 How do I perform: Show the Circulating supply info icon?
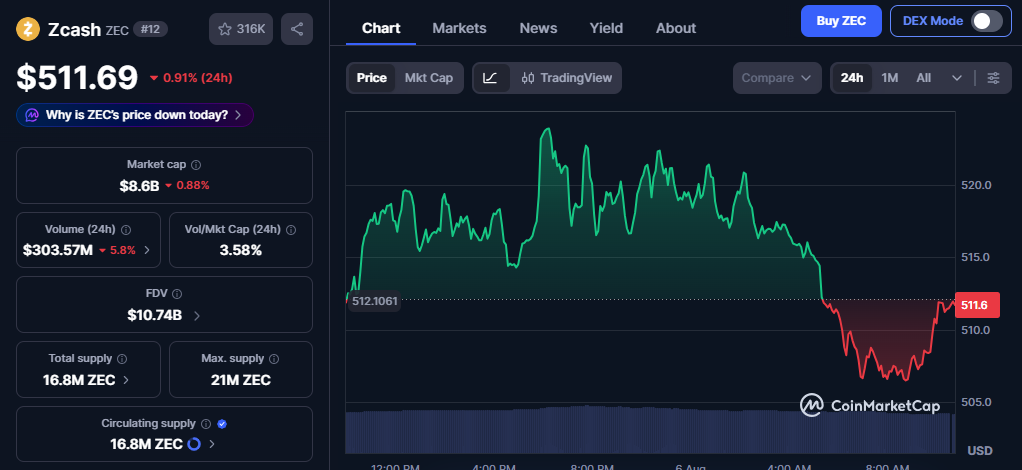point(206,424)
